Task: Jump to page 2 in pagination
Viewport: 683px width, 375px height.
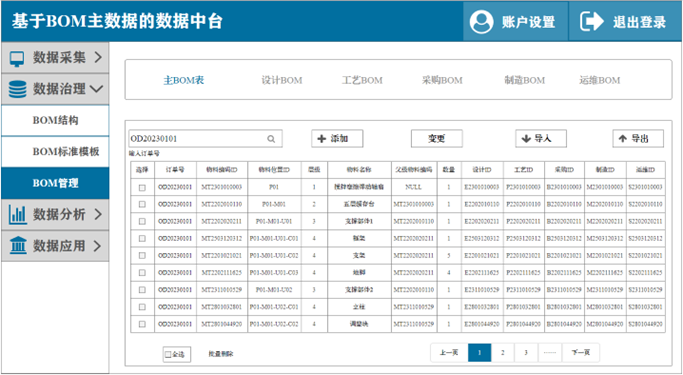Action: [x=503, y=353]
